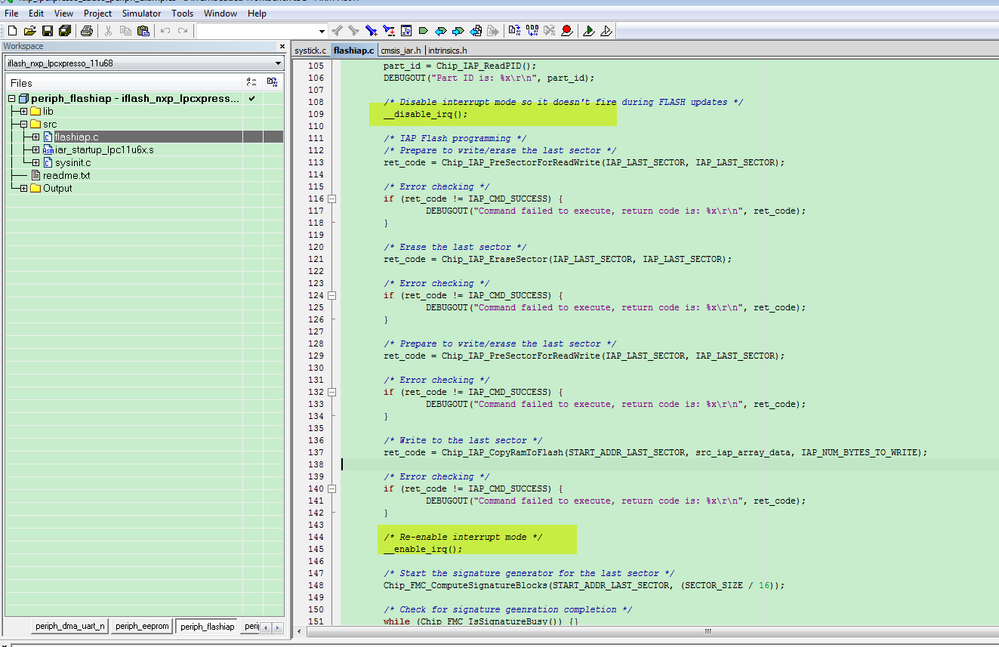Click the Navigate Forward icon

[x=492, y=31]
